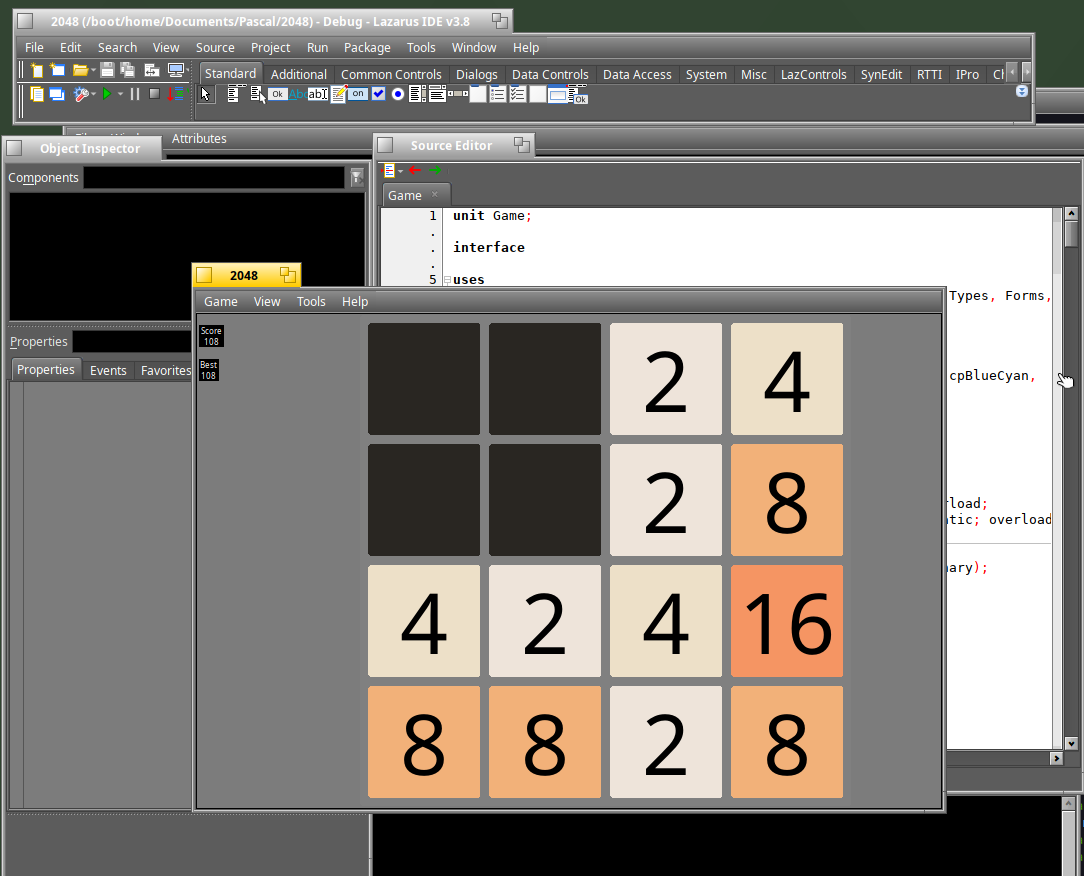
Task: Pick the TListBox palette component
Action: click(x=418, y=94)
